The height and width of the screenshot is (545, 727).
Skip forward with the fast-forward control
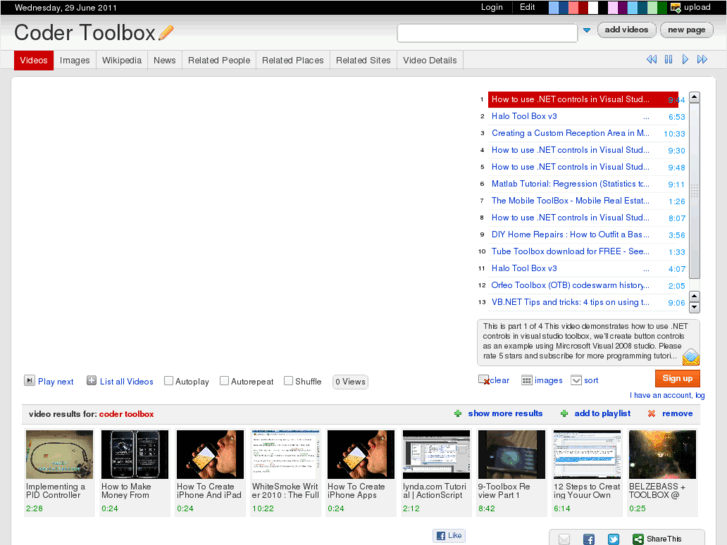pos(702,59)
